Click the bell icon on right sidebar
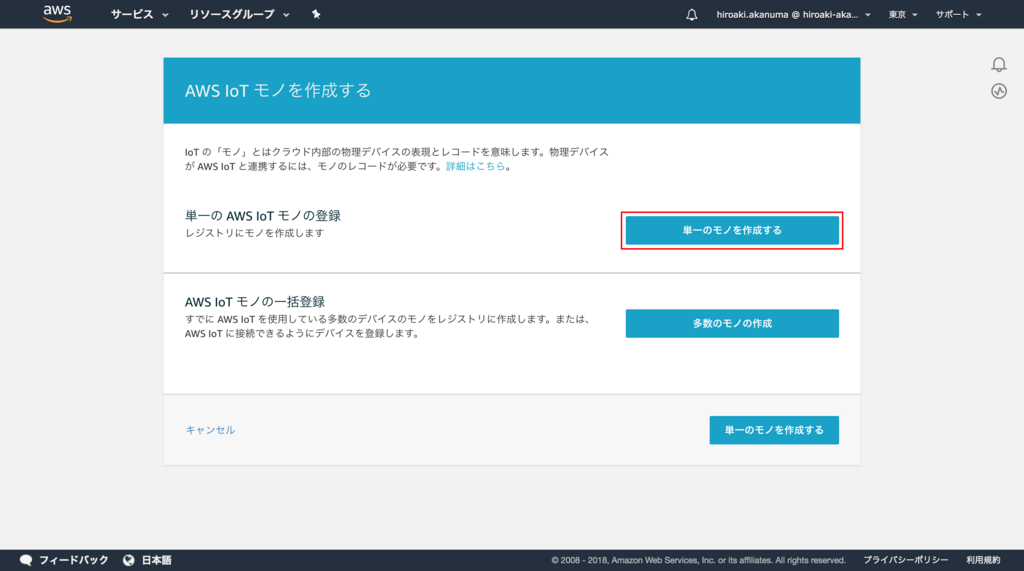 (x=999, y=64)
